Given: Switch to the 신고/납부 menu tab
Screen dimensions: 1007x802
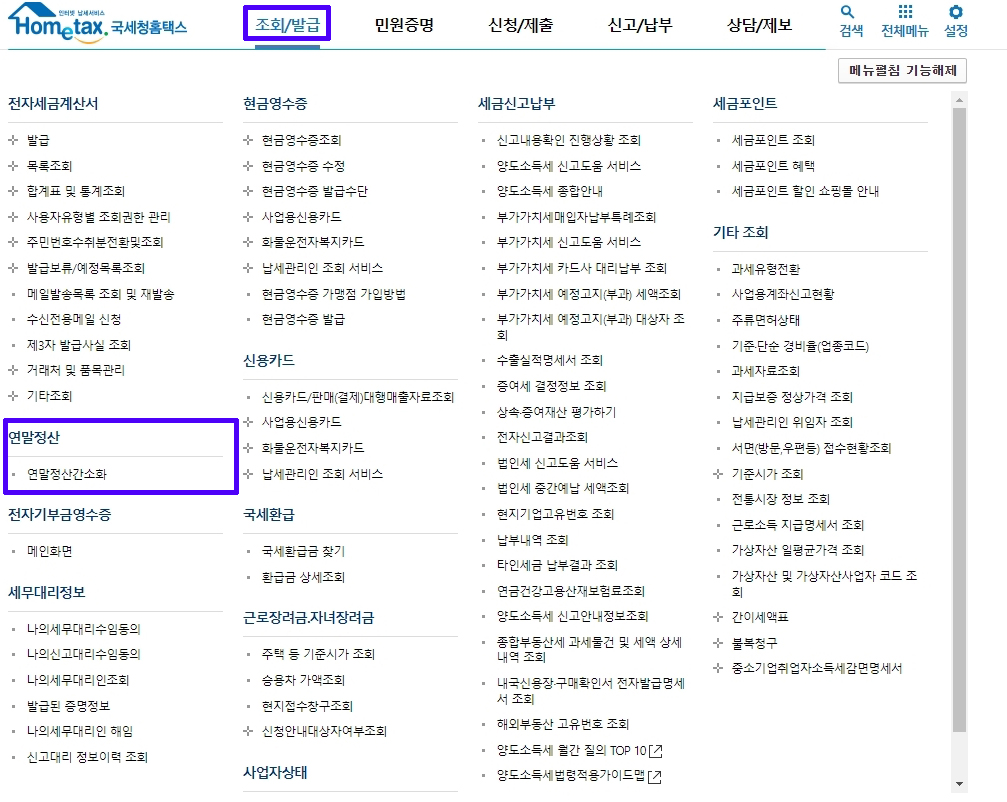Looking at the screenshot, I should [x=640, y=25].
